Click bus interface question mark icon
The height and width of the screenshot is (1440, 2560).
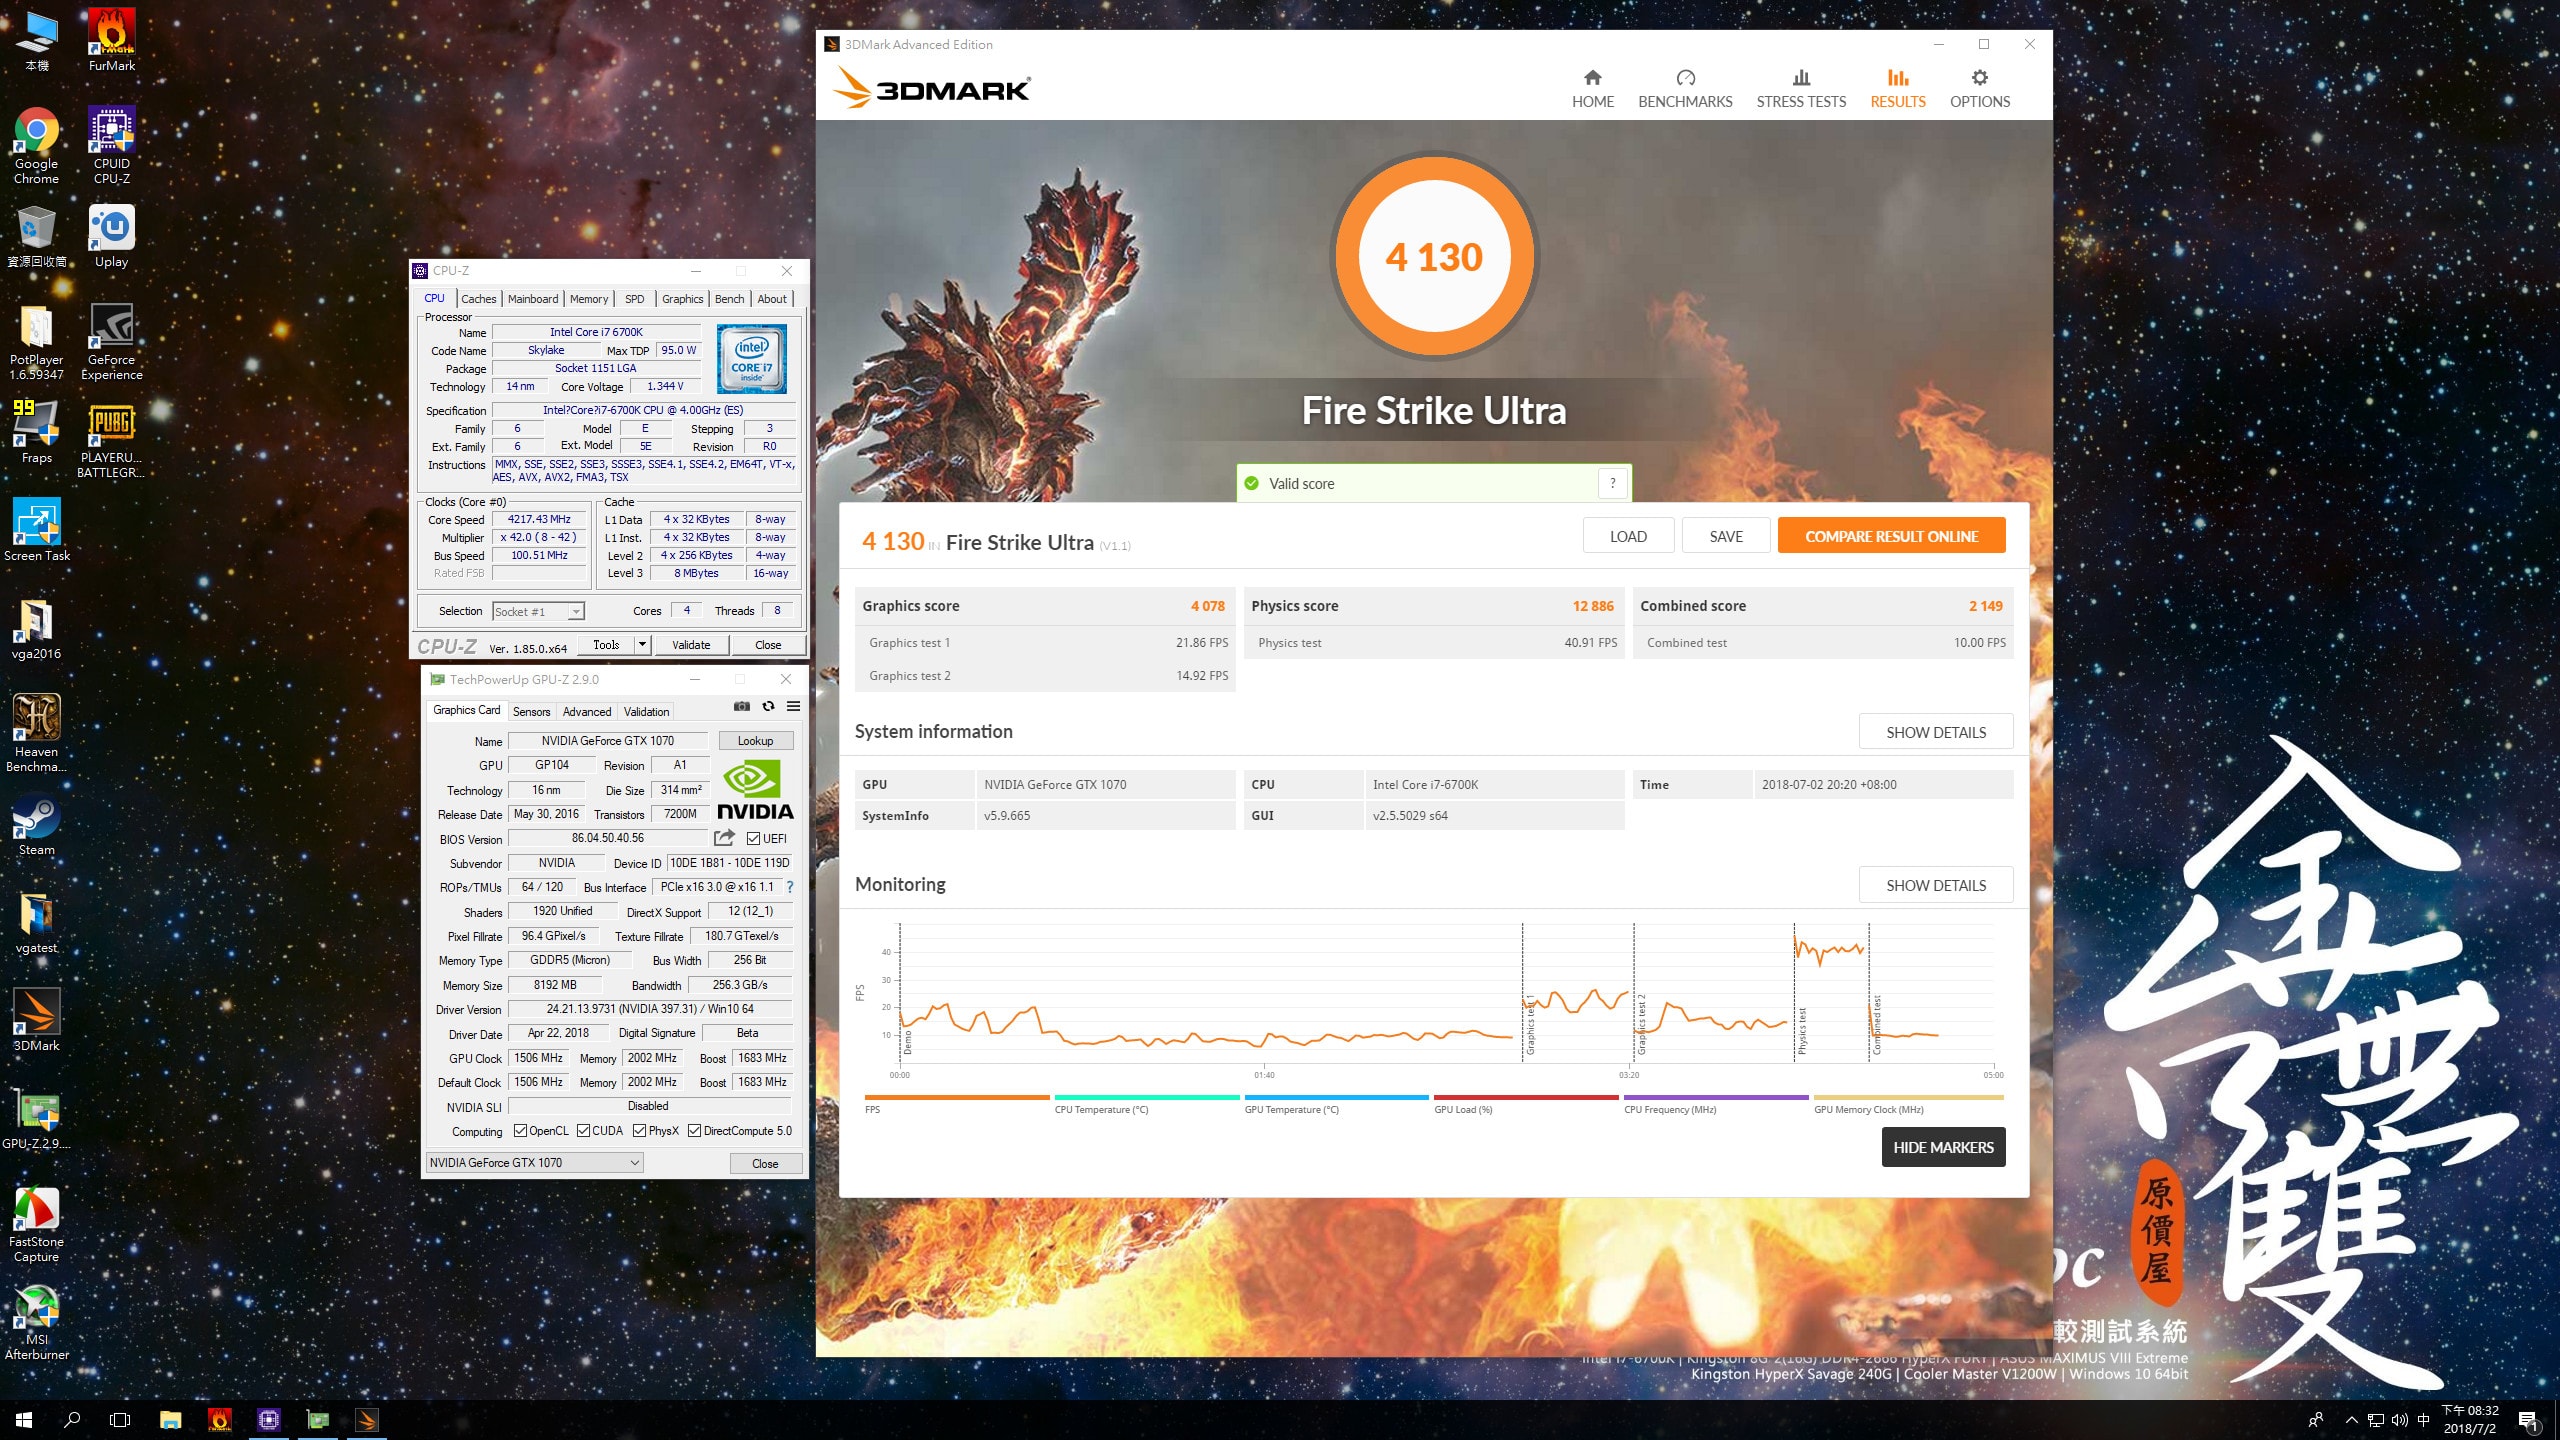coord(790,887)
